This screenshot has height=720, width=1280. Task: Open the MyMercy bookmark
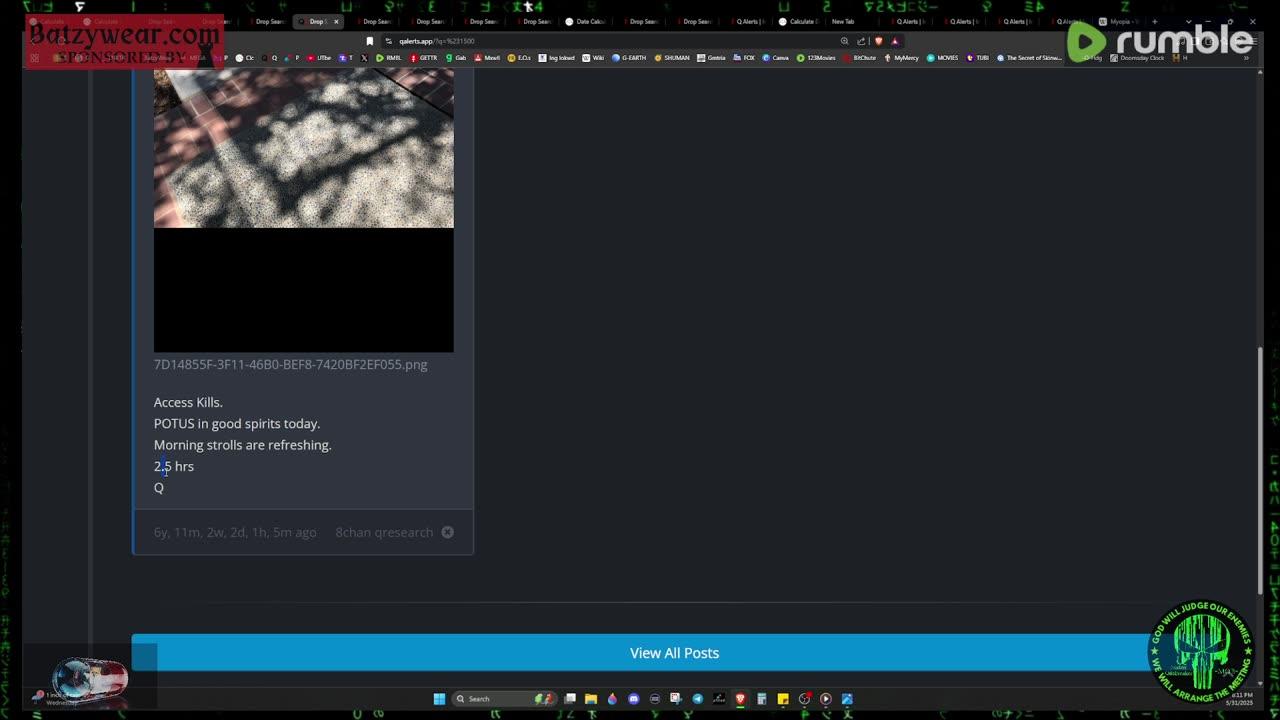[x=901, y=58]
